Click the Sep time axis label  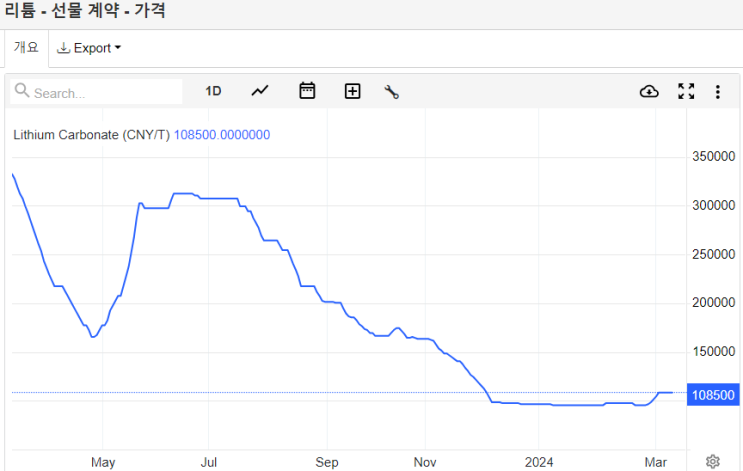tap(327, 462)
